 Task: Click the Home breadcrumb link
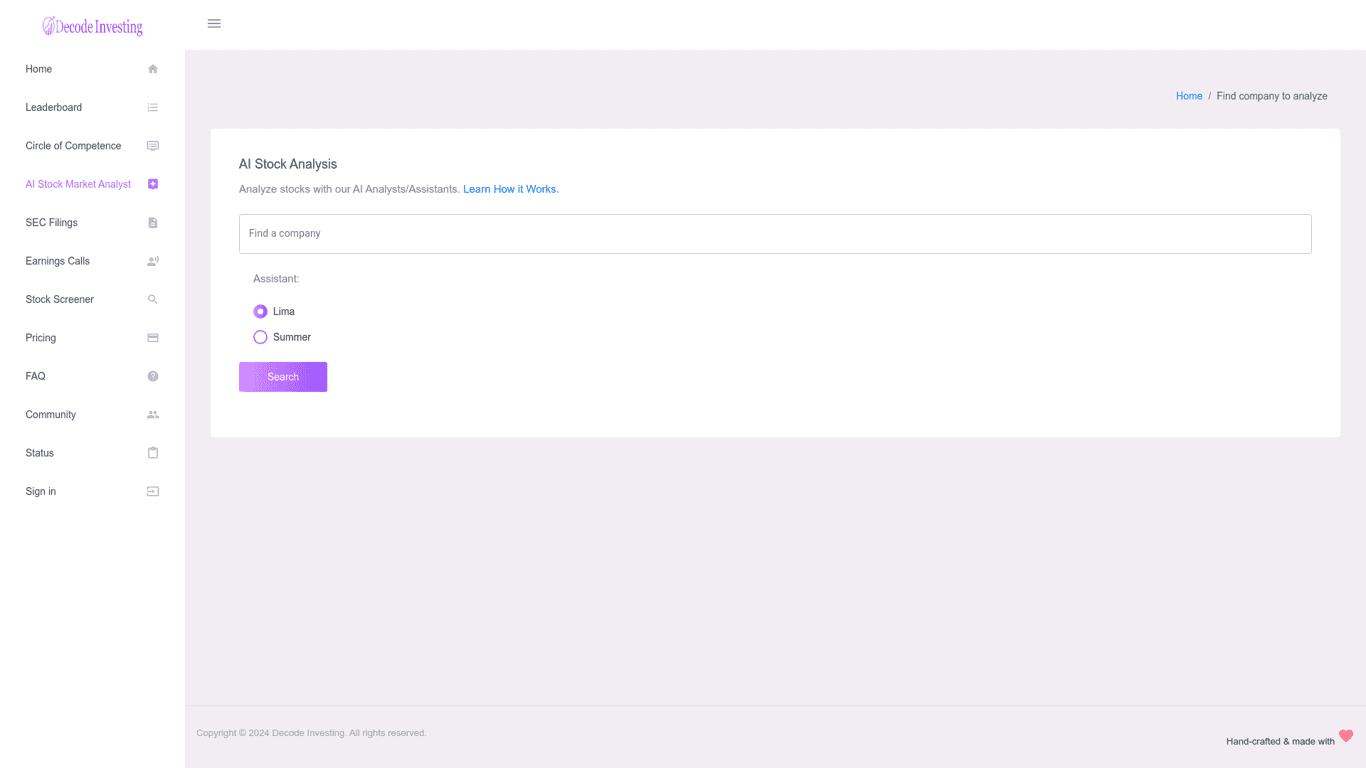(x=1189, y=96)
